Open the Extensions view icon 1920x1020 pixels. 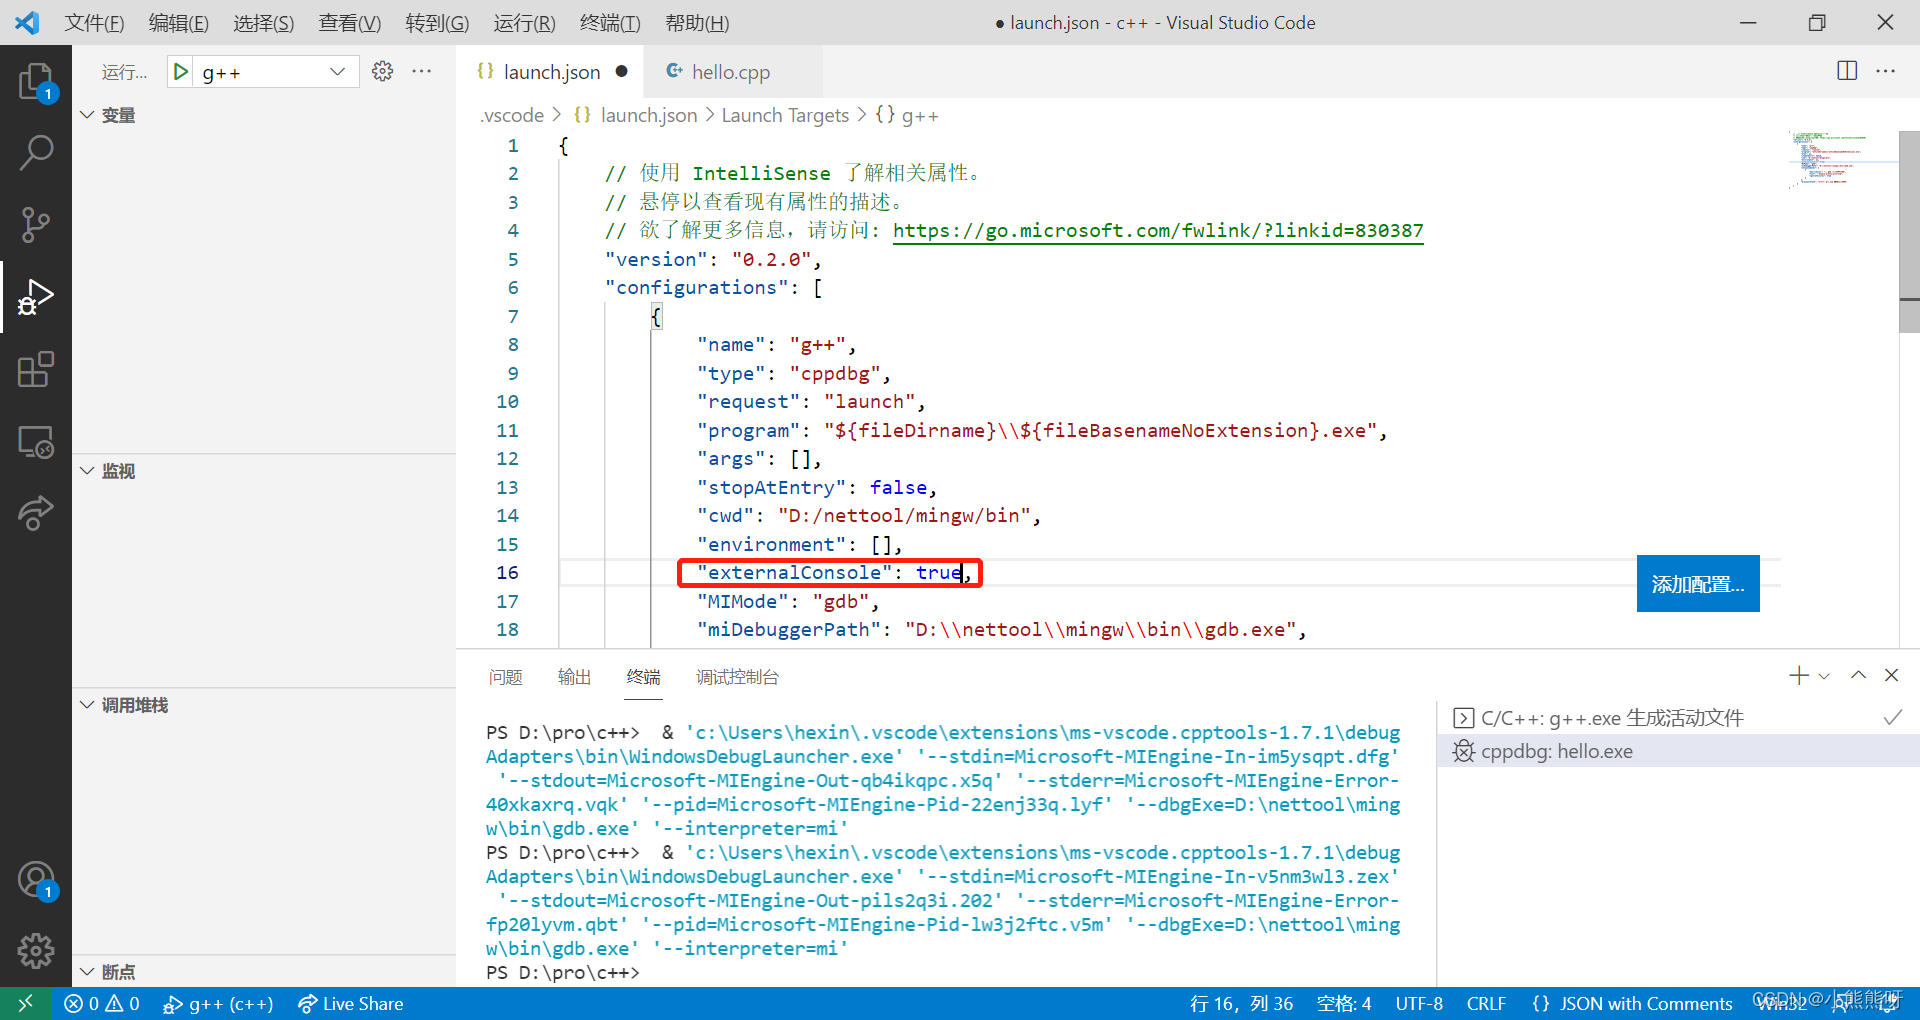click(x=36, y=369)
